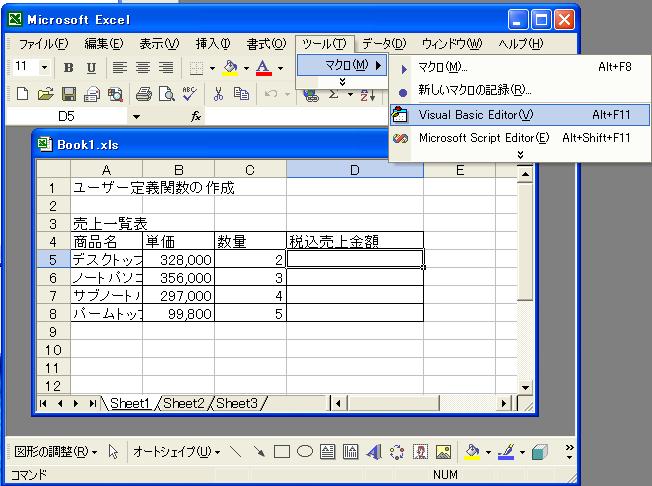
Task: Choose 新しいマクロの記録(R)... entry
Action: tap(520, 90)
